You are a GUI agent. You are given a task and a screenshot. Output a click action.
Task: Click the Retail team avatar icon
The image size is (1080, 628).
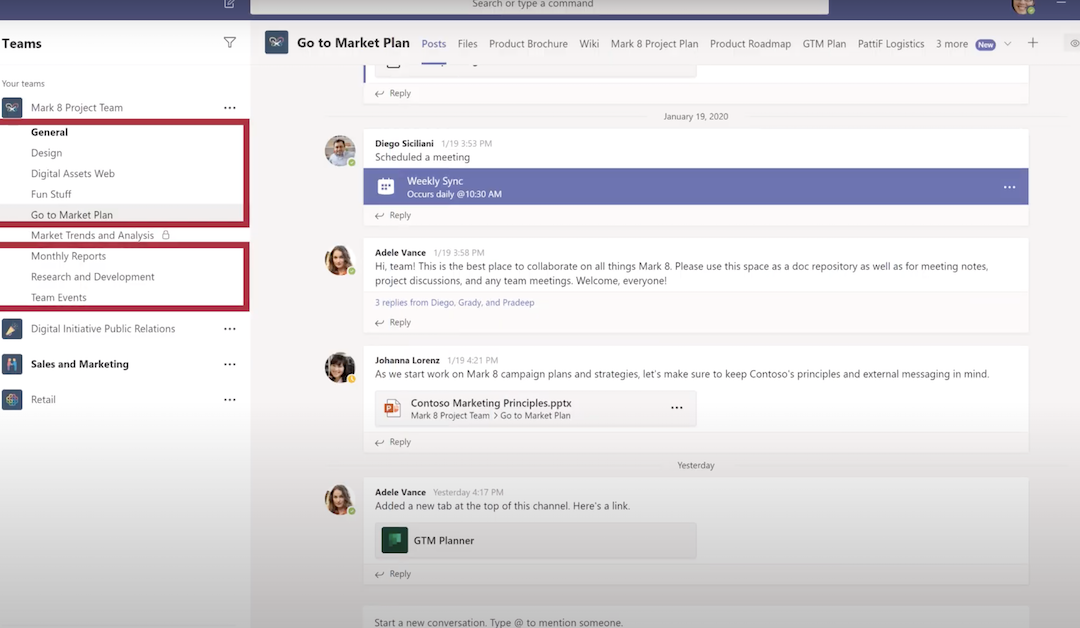click(x=13, y=399)
